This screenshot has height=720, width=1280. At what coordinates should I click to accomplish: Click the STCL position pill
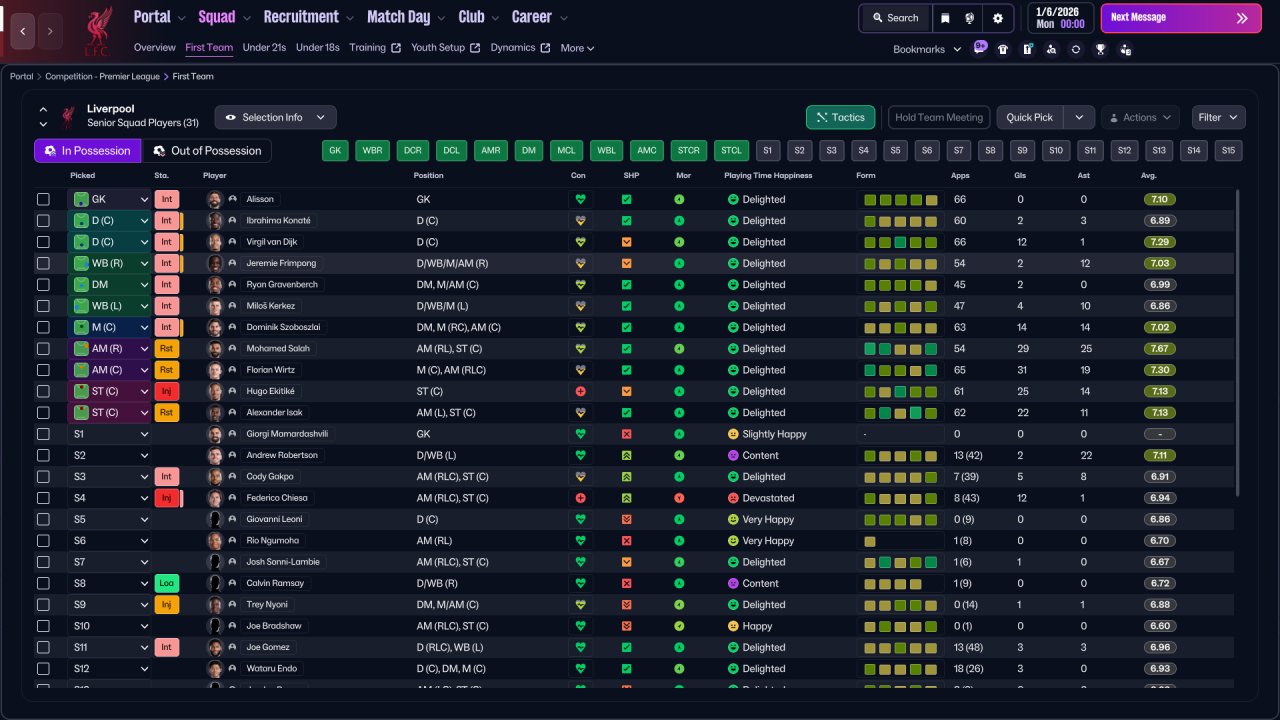731,150
